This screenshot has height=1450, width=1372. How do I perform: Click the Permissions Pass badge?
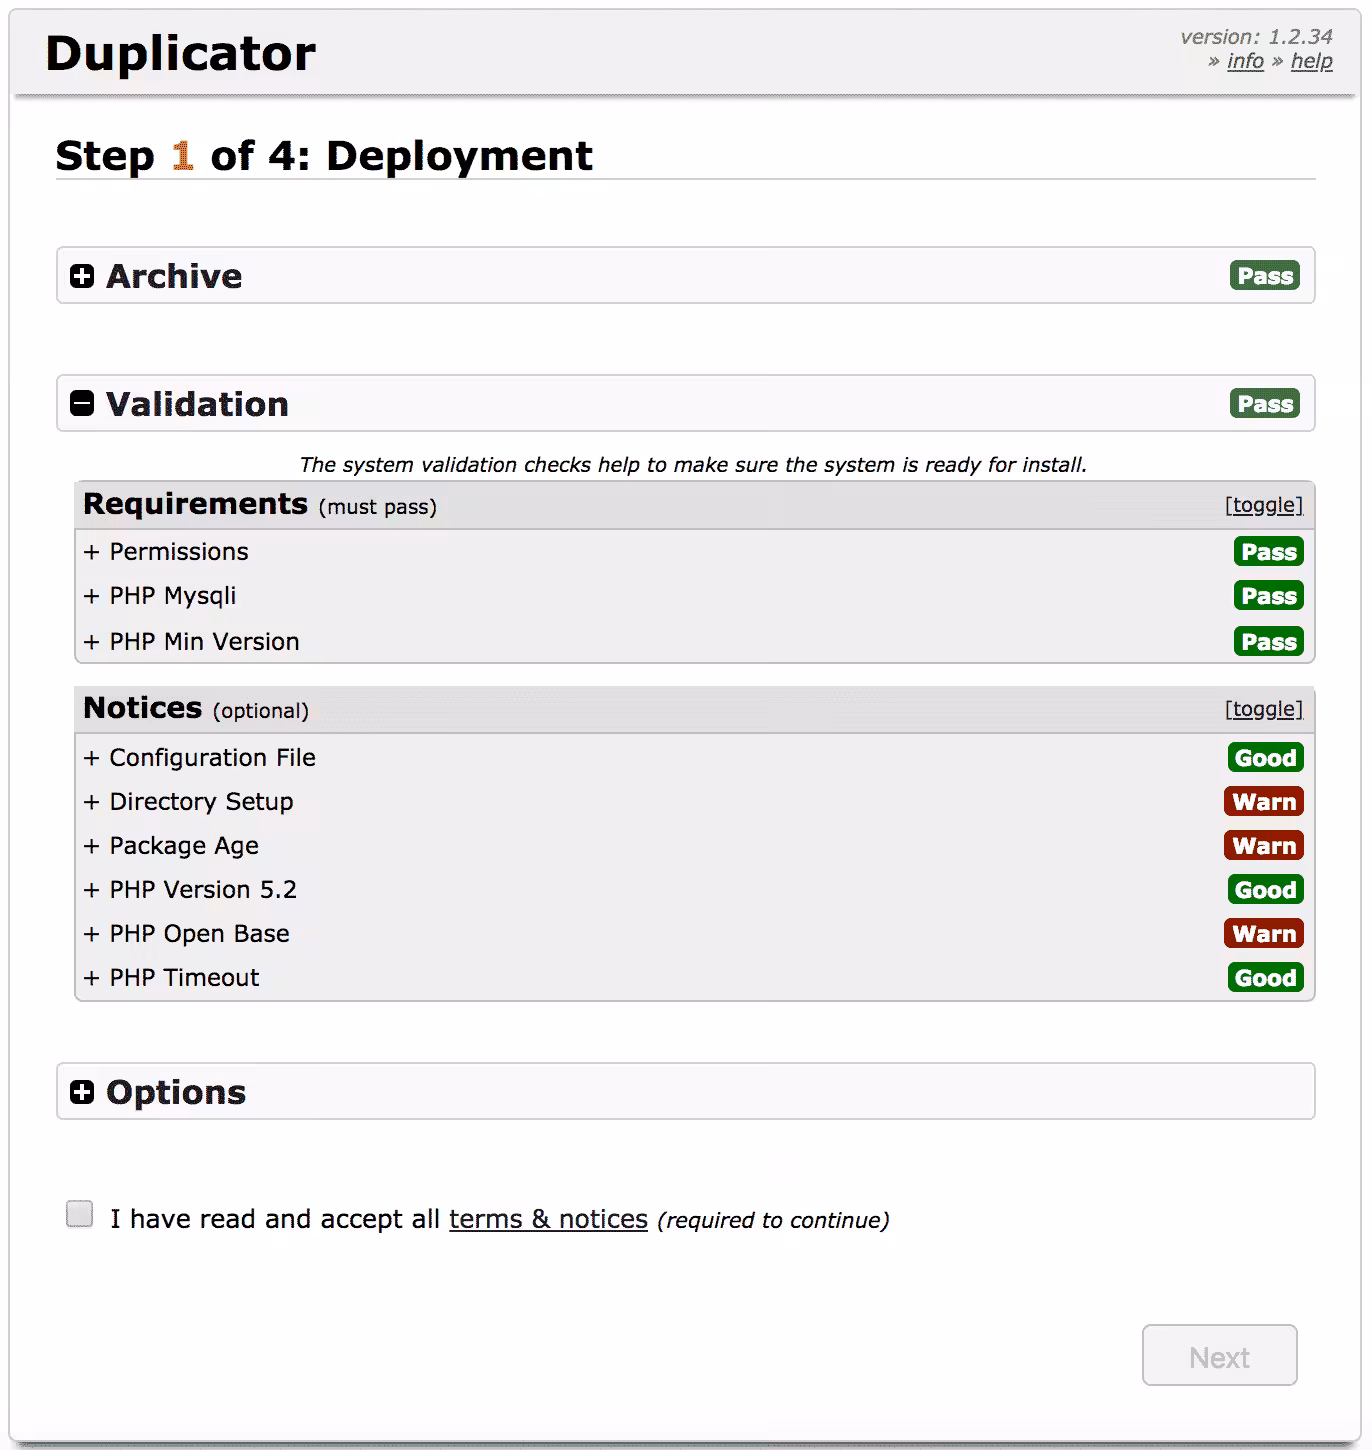(x=1269, y=552)
